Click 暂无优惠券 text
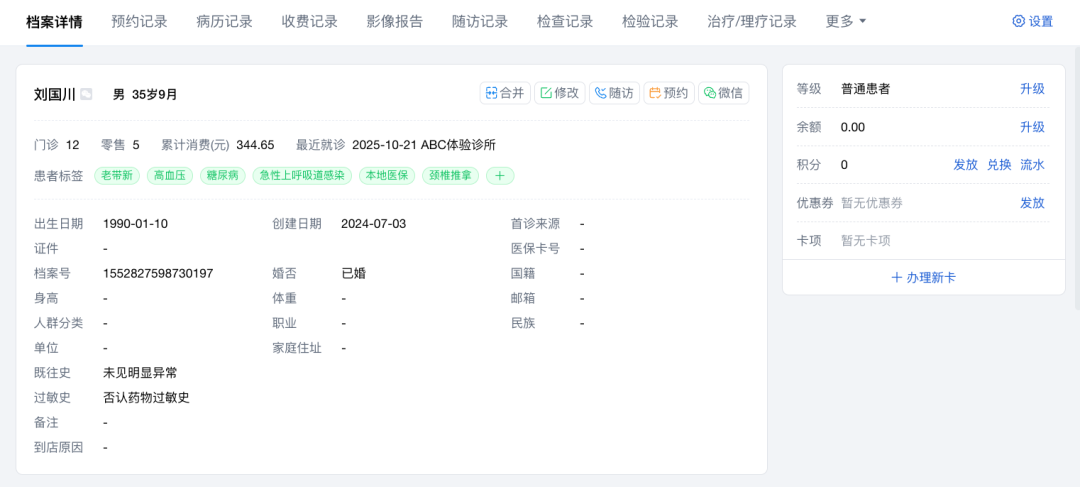Viewport: 1080px width, 487px height. click(871, 203)
